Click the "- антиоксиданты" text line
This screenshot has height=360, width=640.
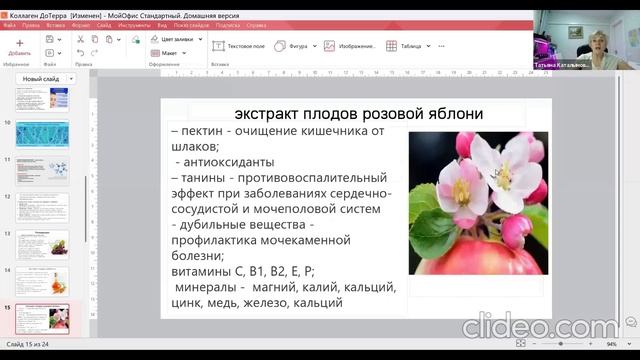225,162
